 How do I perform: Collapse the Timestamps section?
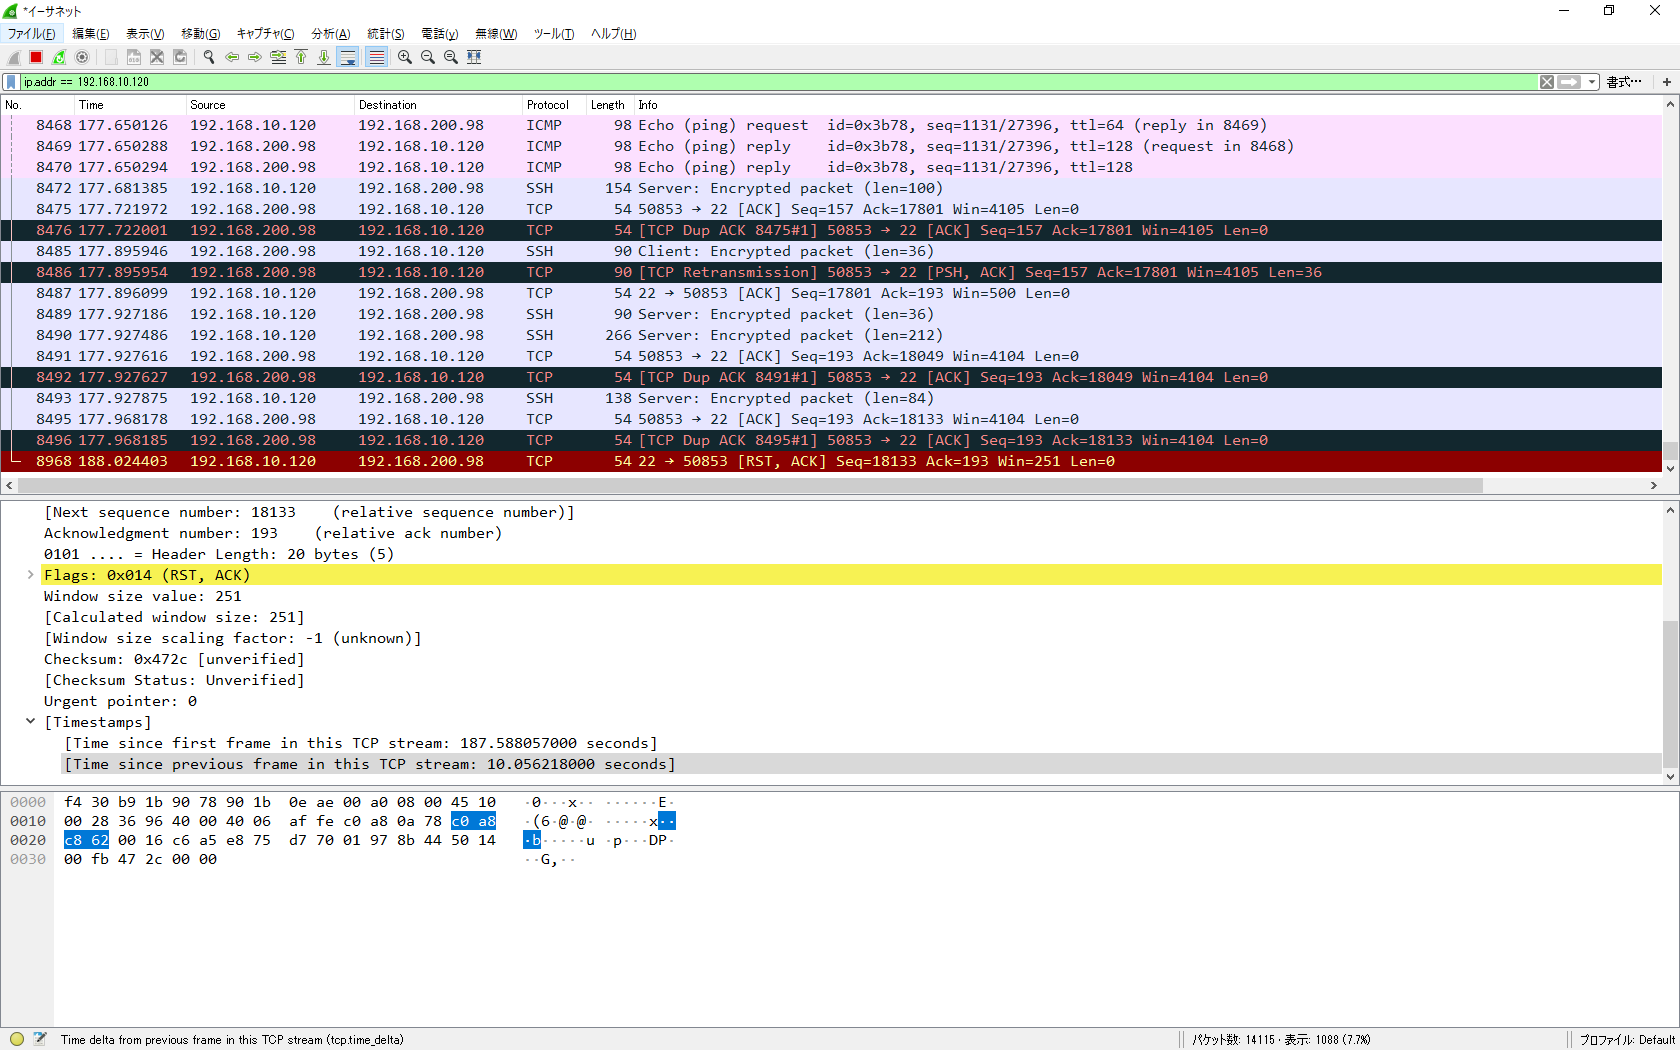(30, 722)
